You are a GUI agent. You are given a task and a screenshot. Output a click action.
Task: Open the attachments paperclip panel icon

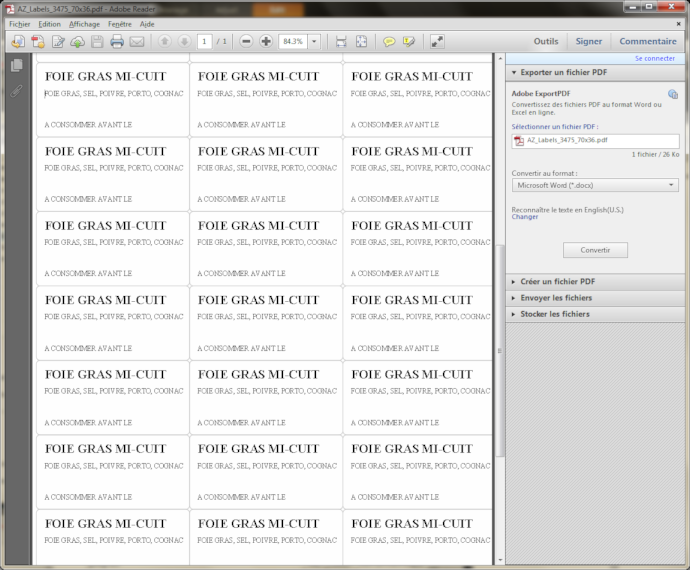tap(17, 91)
